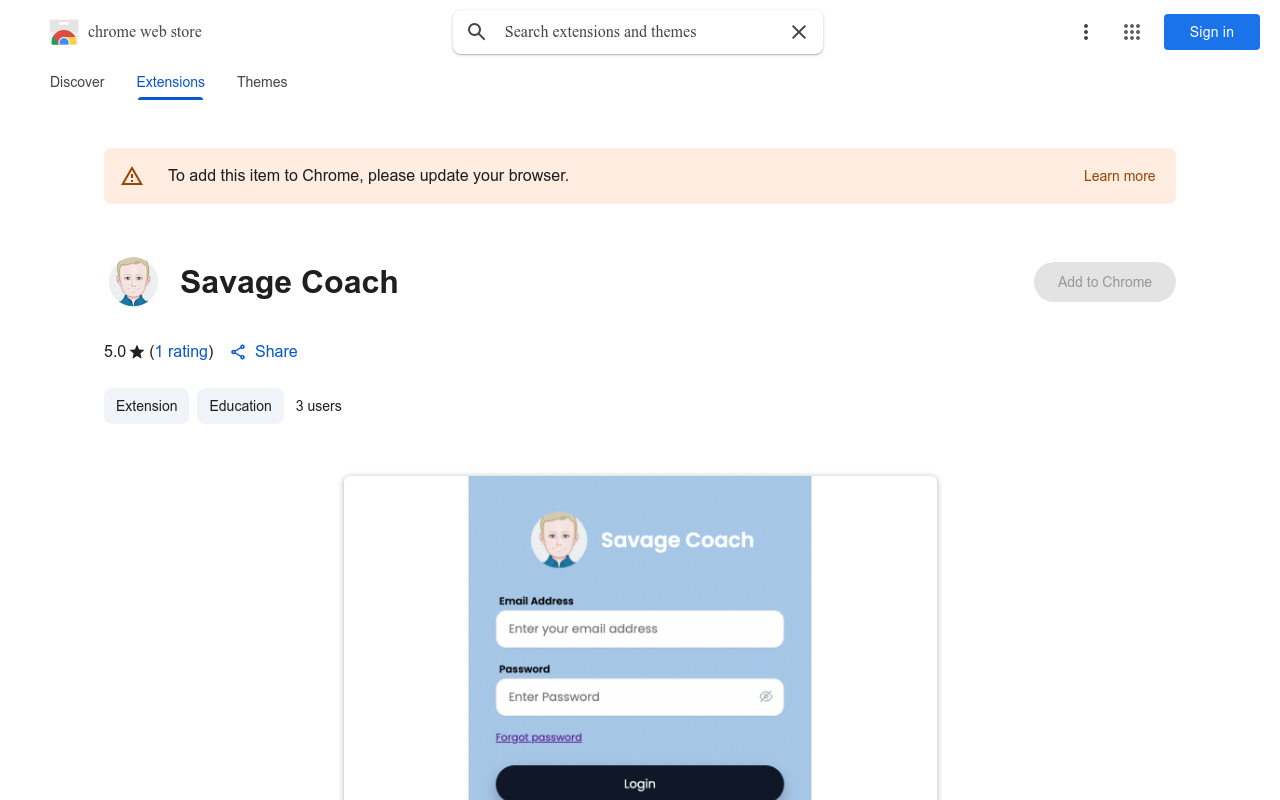Clear search with the X icon
The height and width of the screenshot is (800, 1280).
click(799, 32)
